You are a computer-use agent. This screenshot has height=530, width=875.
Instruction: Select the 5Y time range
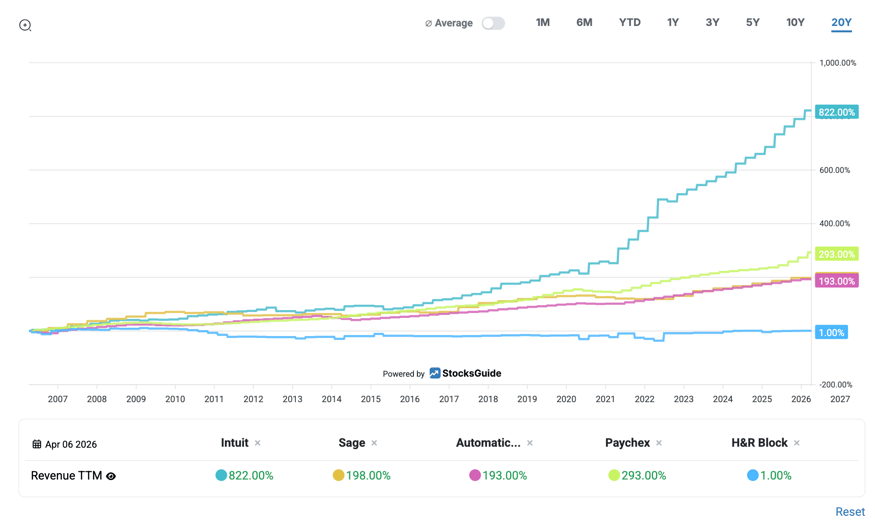[753, 22]
